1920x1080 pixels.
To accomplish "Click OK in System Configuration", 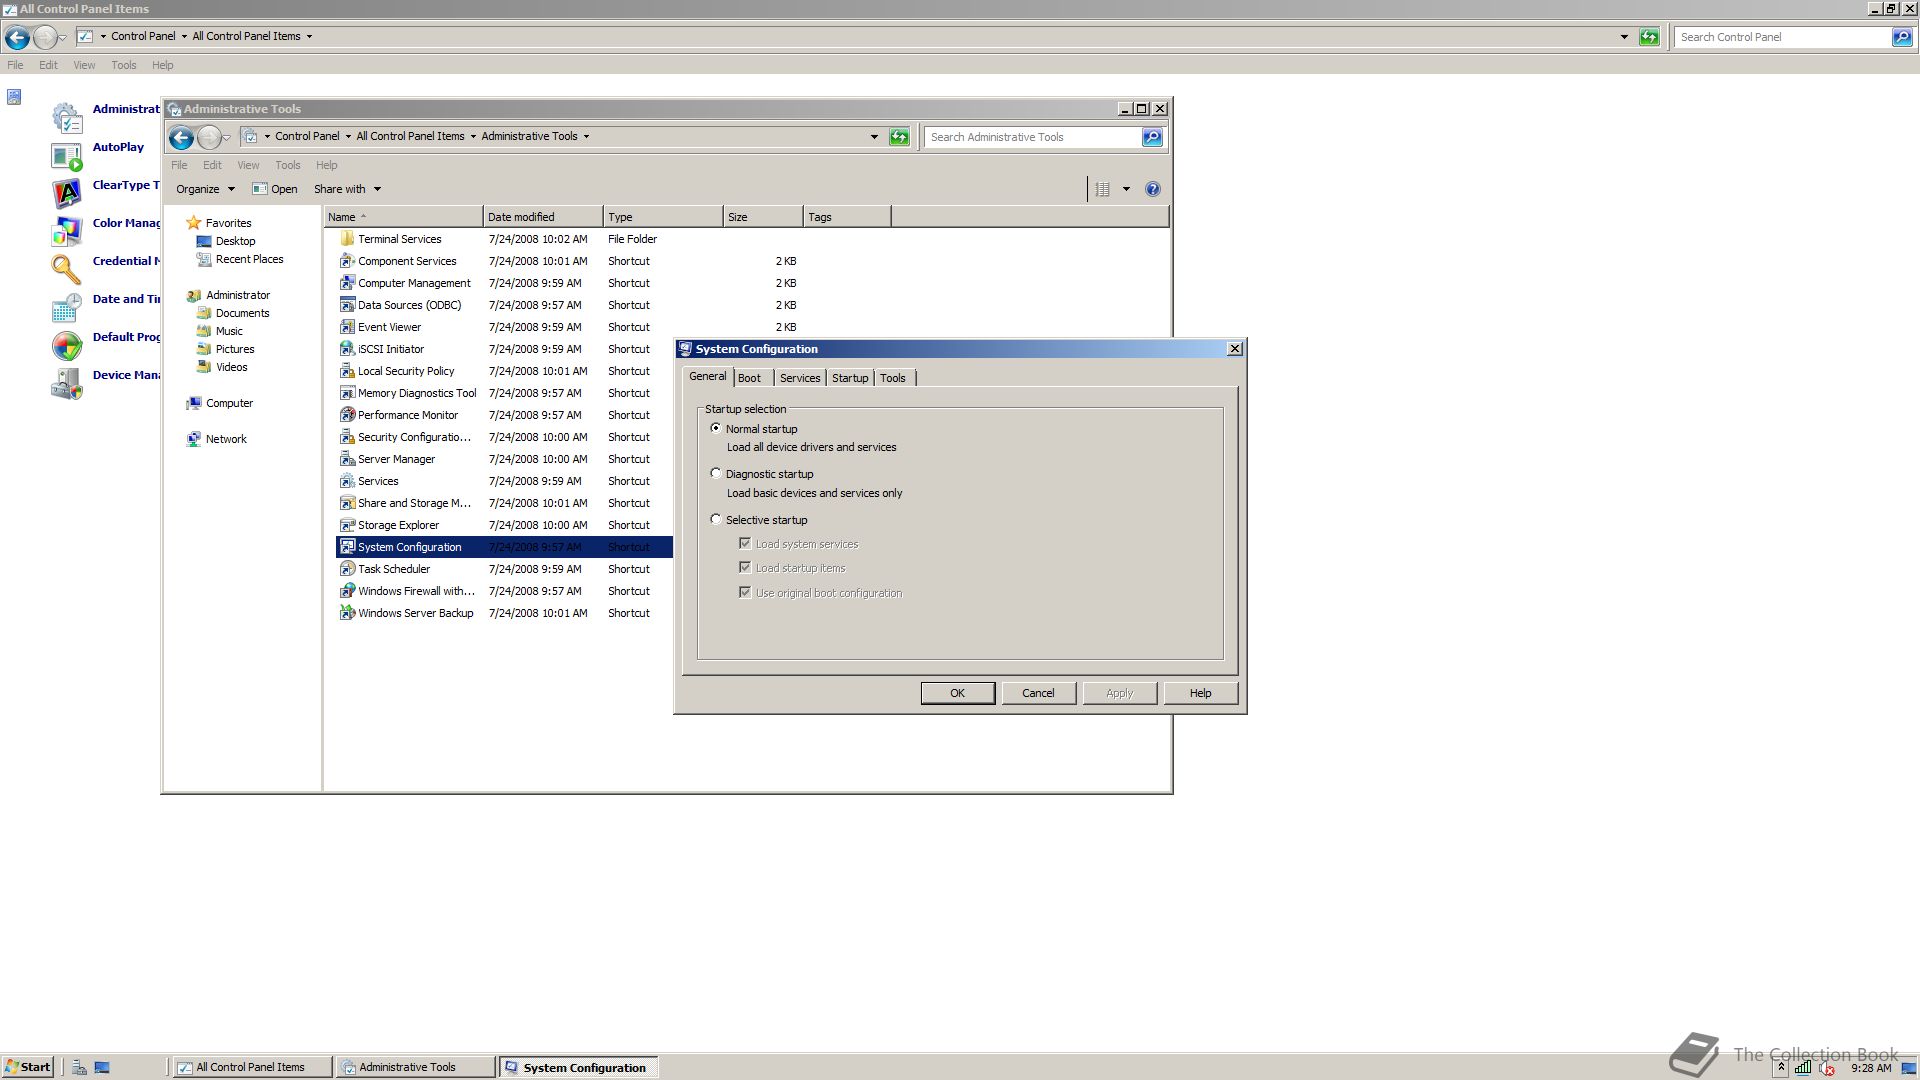I will (957, 693).
